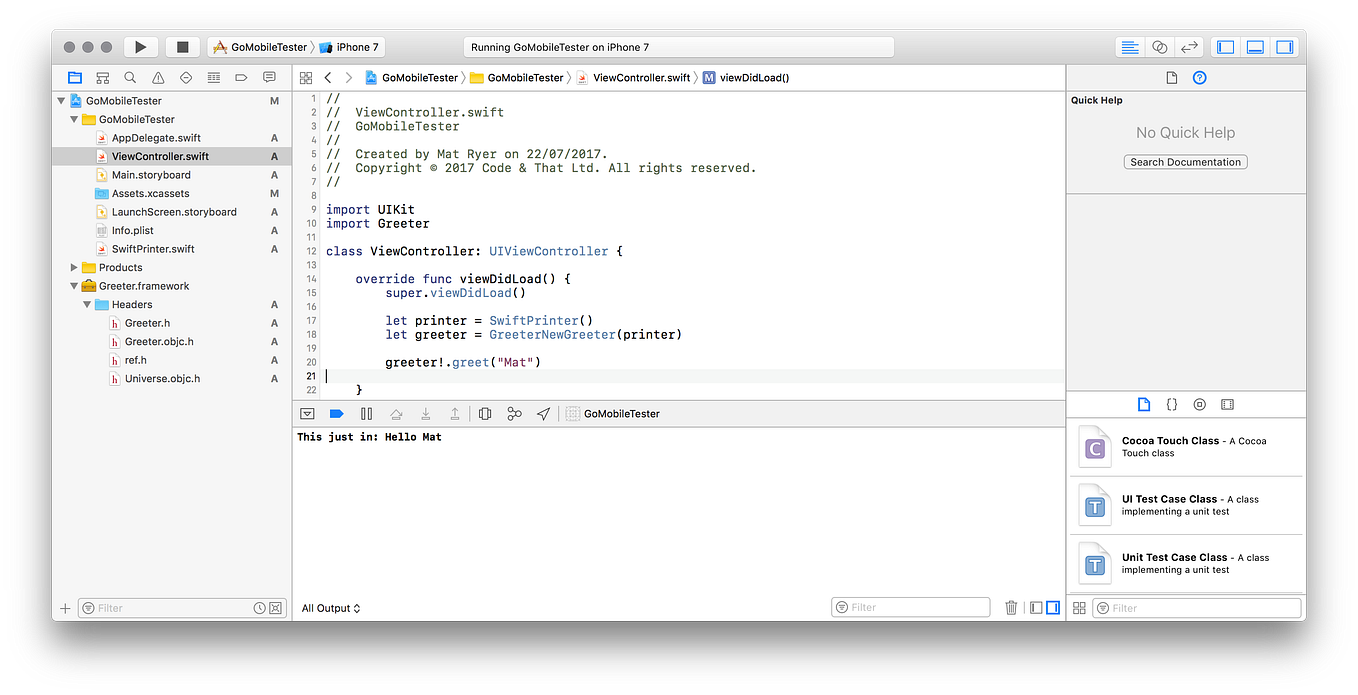Click the plus button to add a file
1358x695 pixels.
pyautogui.click(x=65, y=607)
